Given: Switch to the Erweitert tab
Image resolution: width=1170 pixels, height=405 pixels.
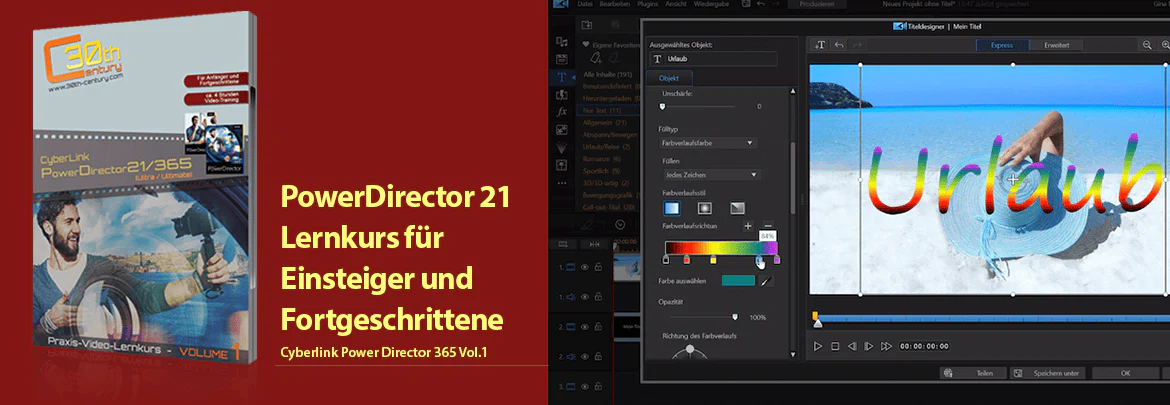Looking at the screenshot, I should click(x=1057, y=45).
